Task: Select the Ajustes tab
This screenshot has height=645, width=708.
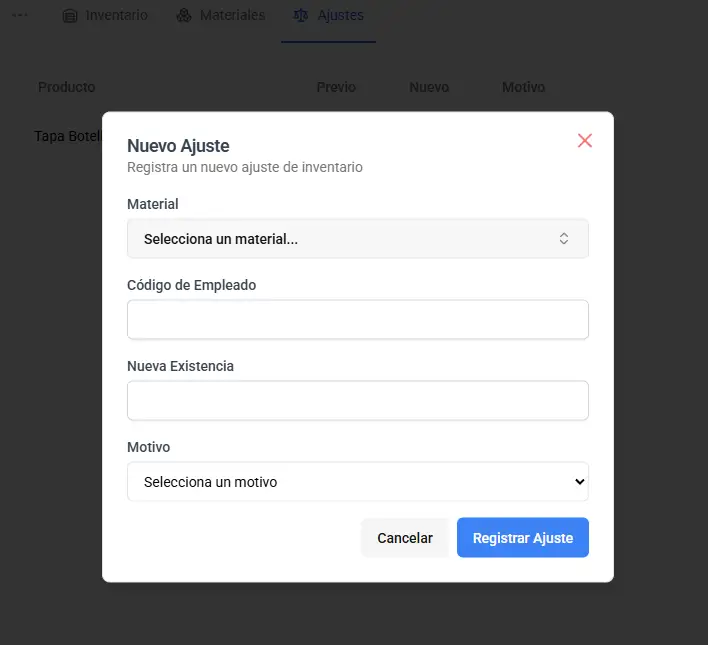Action: (x=328, y=15)
